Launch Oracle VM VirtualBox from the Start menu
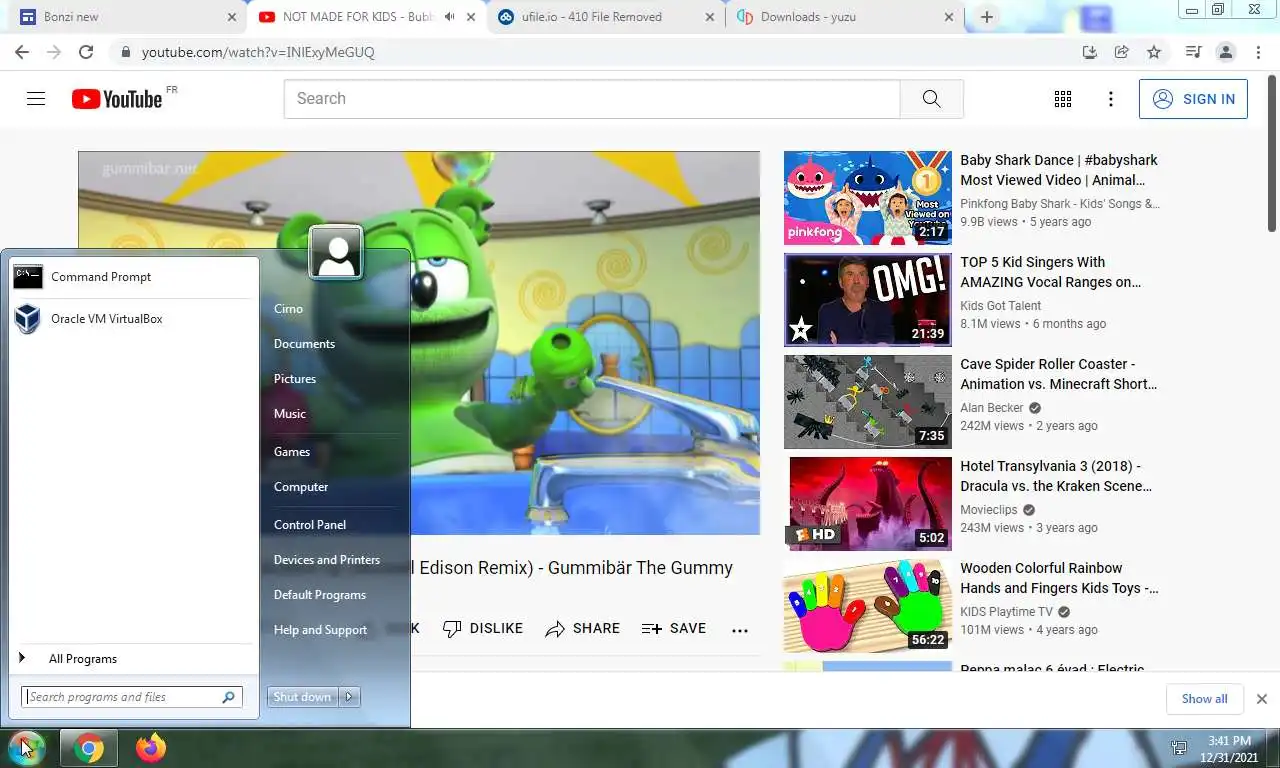Viewport: 1280px width, 768px height. click(130, 319)
